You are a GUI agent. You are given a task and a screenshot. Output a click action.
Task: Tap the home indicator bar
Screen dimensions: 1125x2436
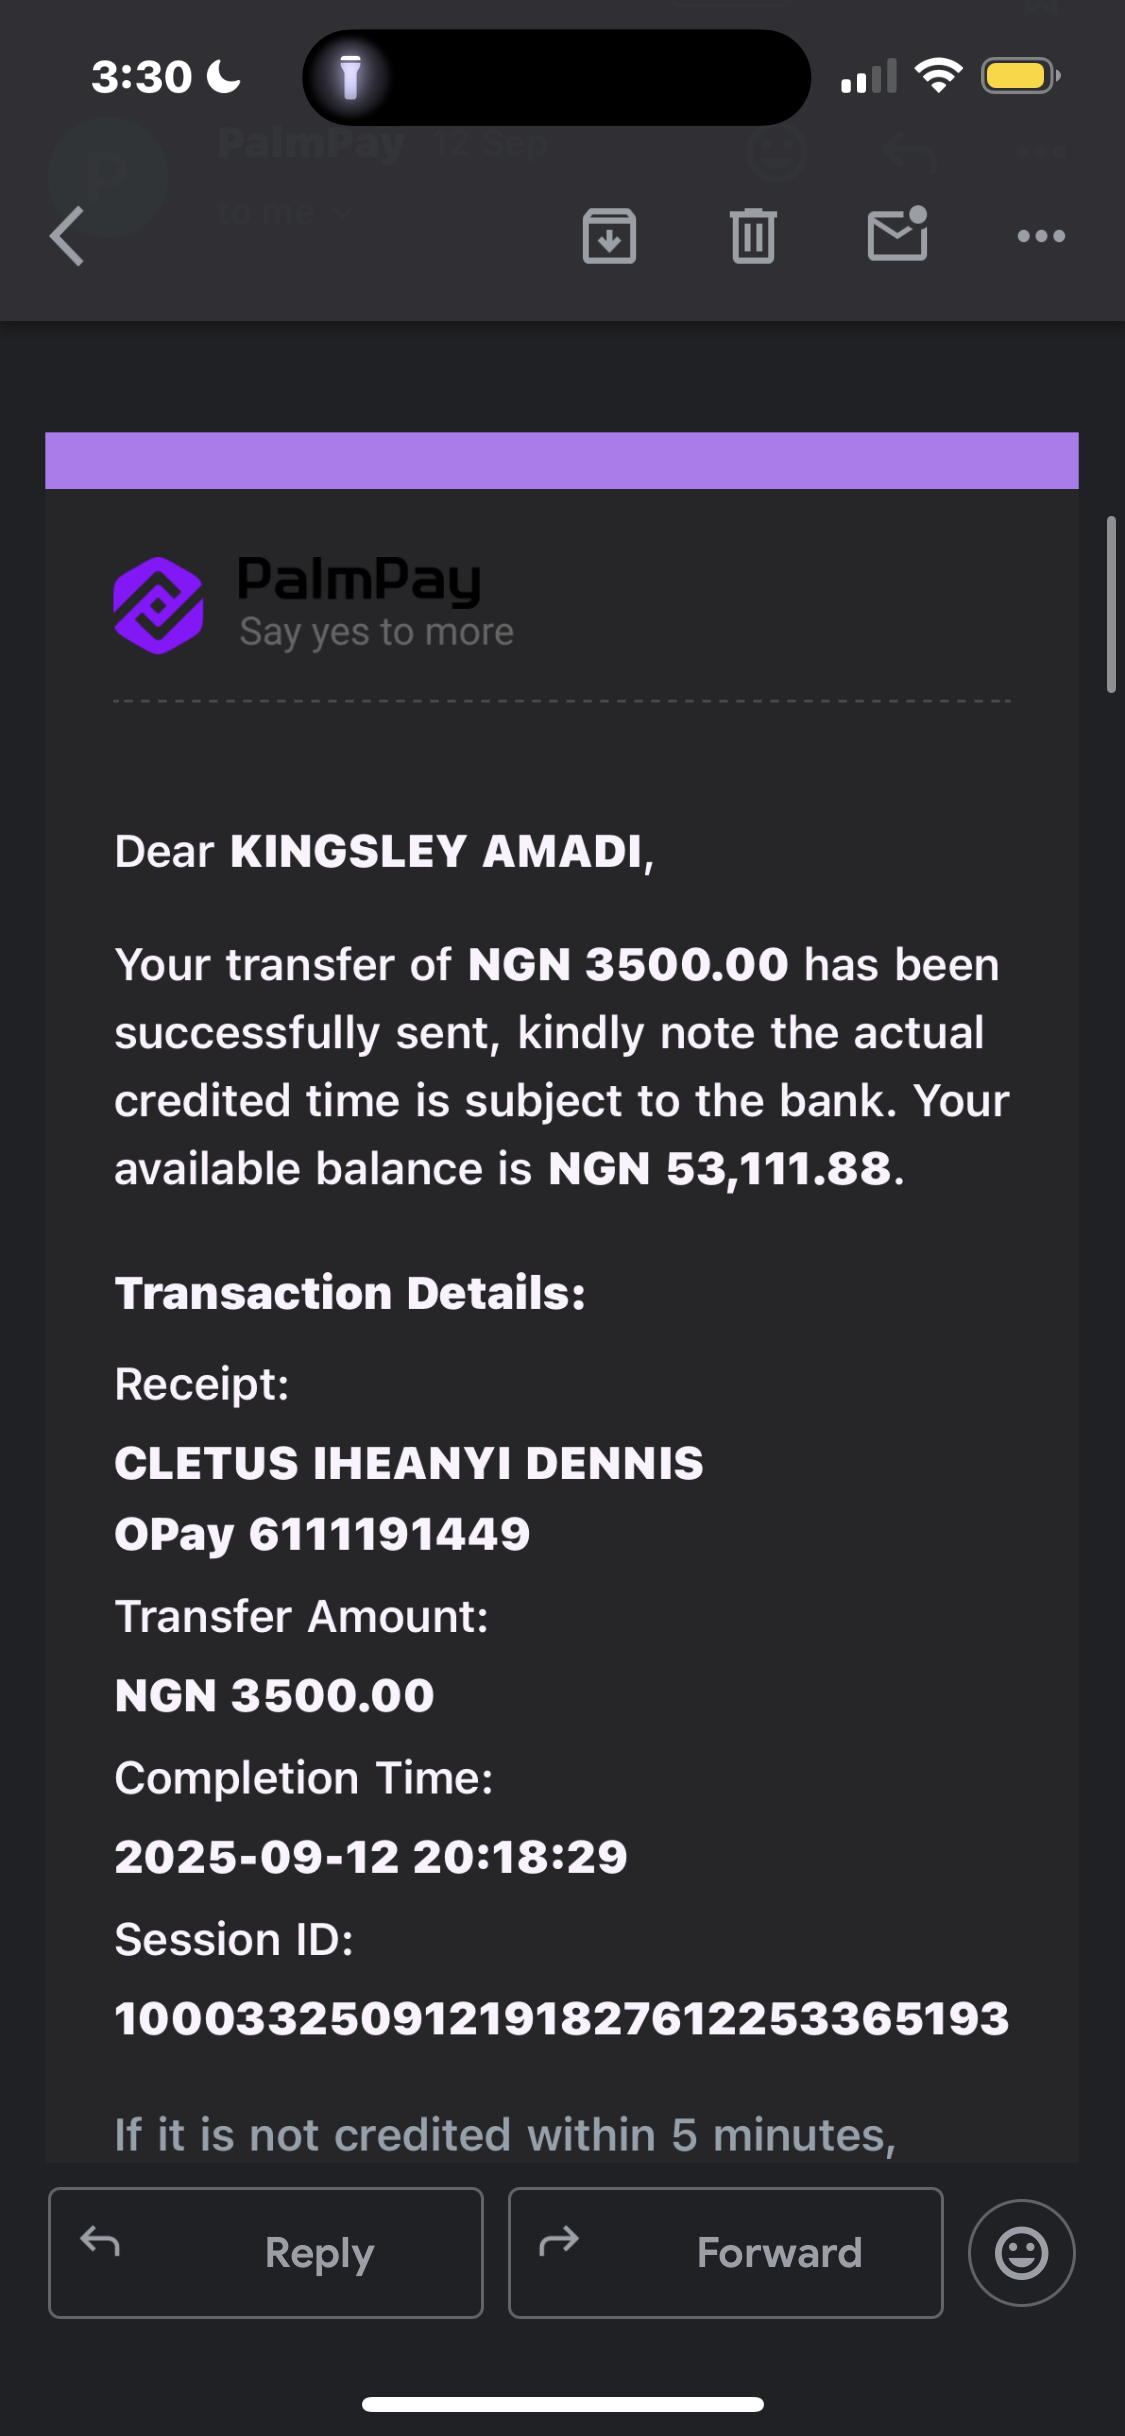(563, 2404)
